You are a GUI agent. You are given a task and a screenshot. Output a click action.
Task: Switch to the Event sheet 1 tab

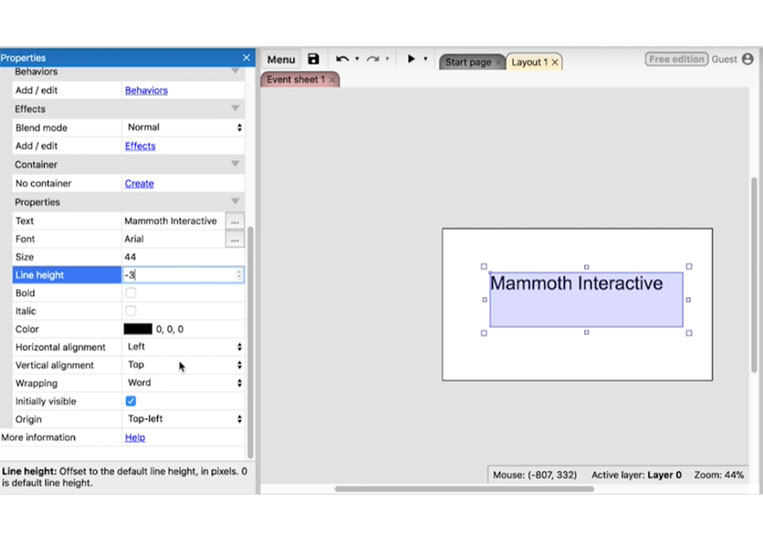point(295,80)
